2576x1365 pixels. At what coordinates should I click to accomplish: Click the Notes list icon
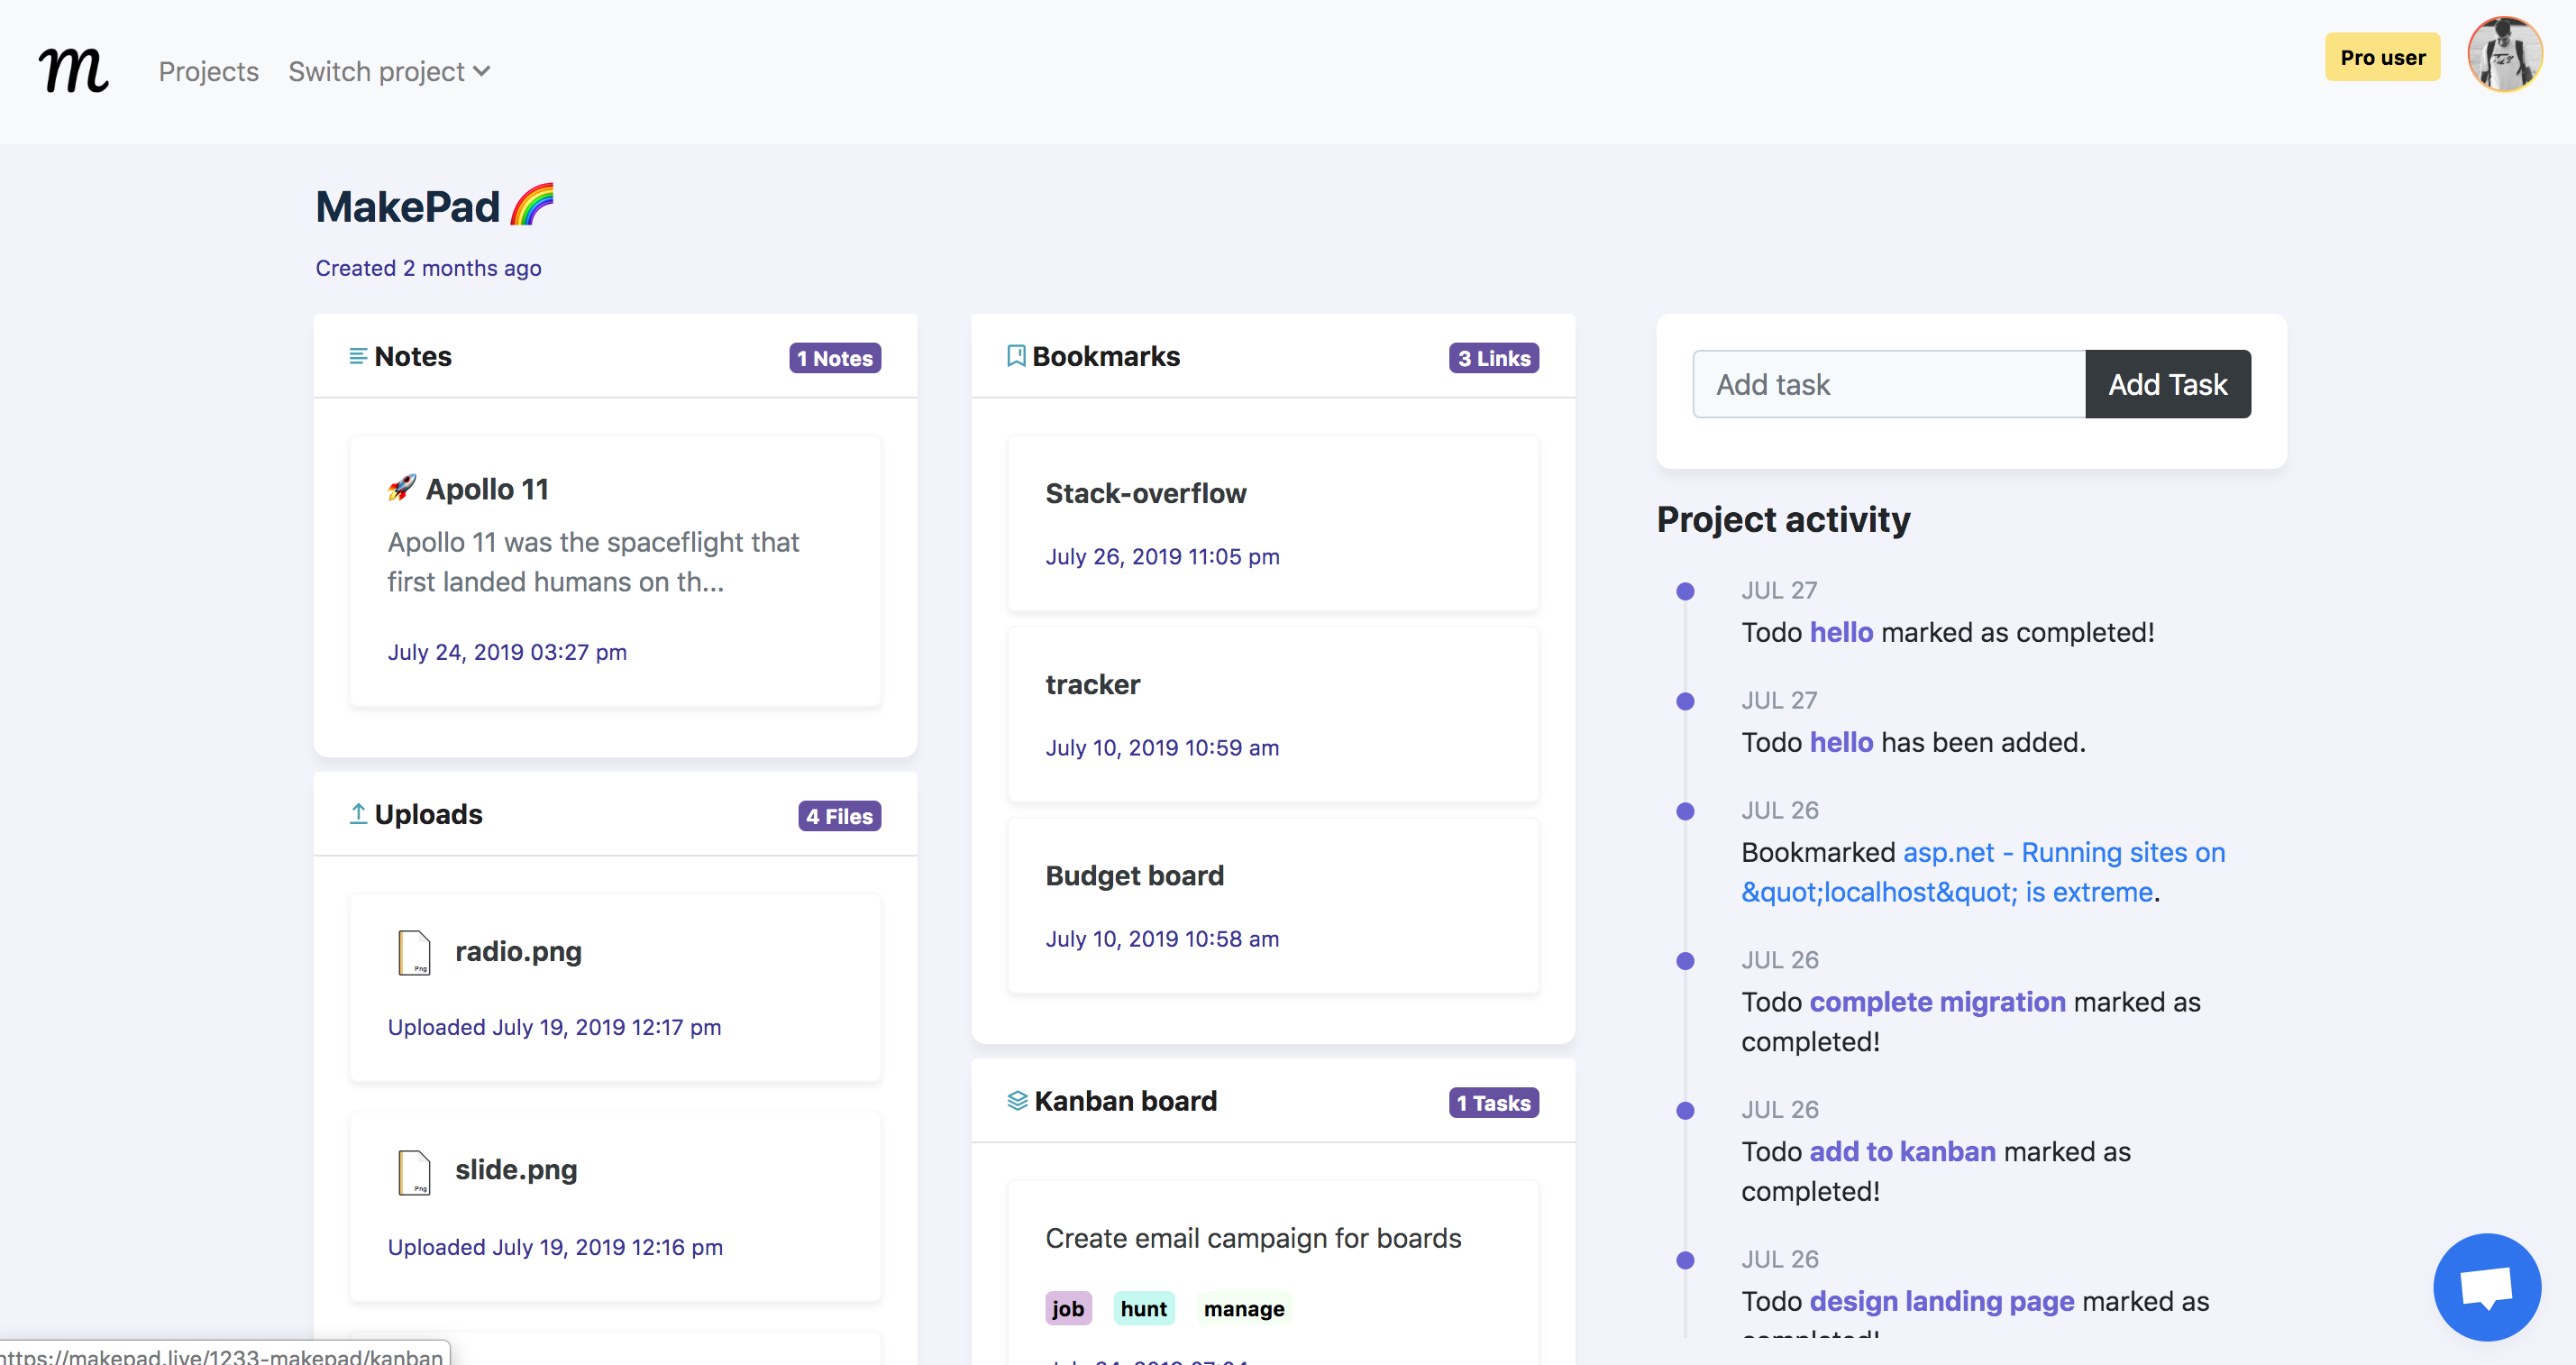point(358,356)
